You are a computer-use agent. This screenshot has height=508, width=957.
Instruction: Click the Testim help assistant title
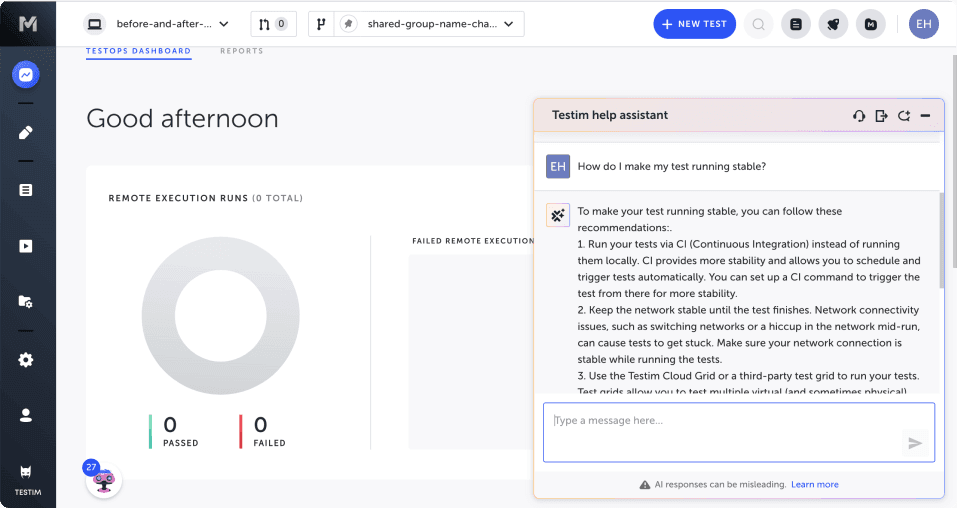(x=610, y=115)
